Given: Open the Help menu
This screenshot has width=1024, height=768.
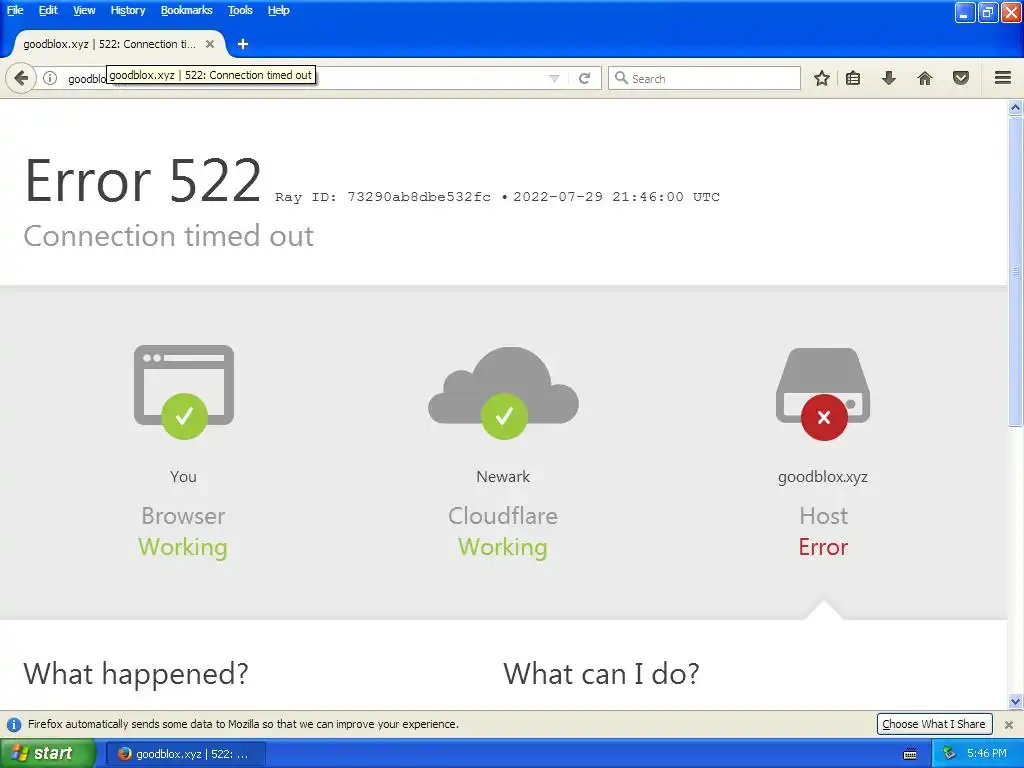Looking at the screenshot, I should click(278, 10).
